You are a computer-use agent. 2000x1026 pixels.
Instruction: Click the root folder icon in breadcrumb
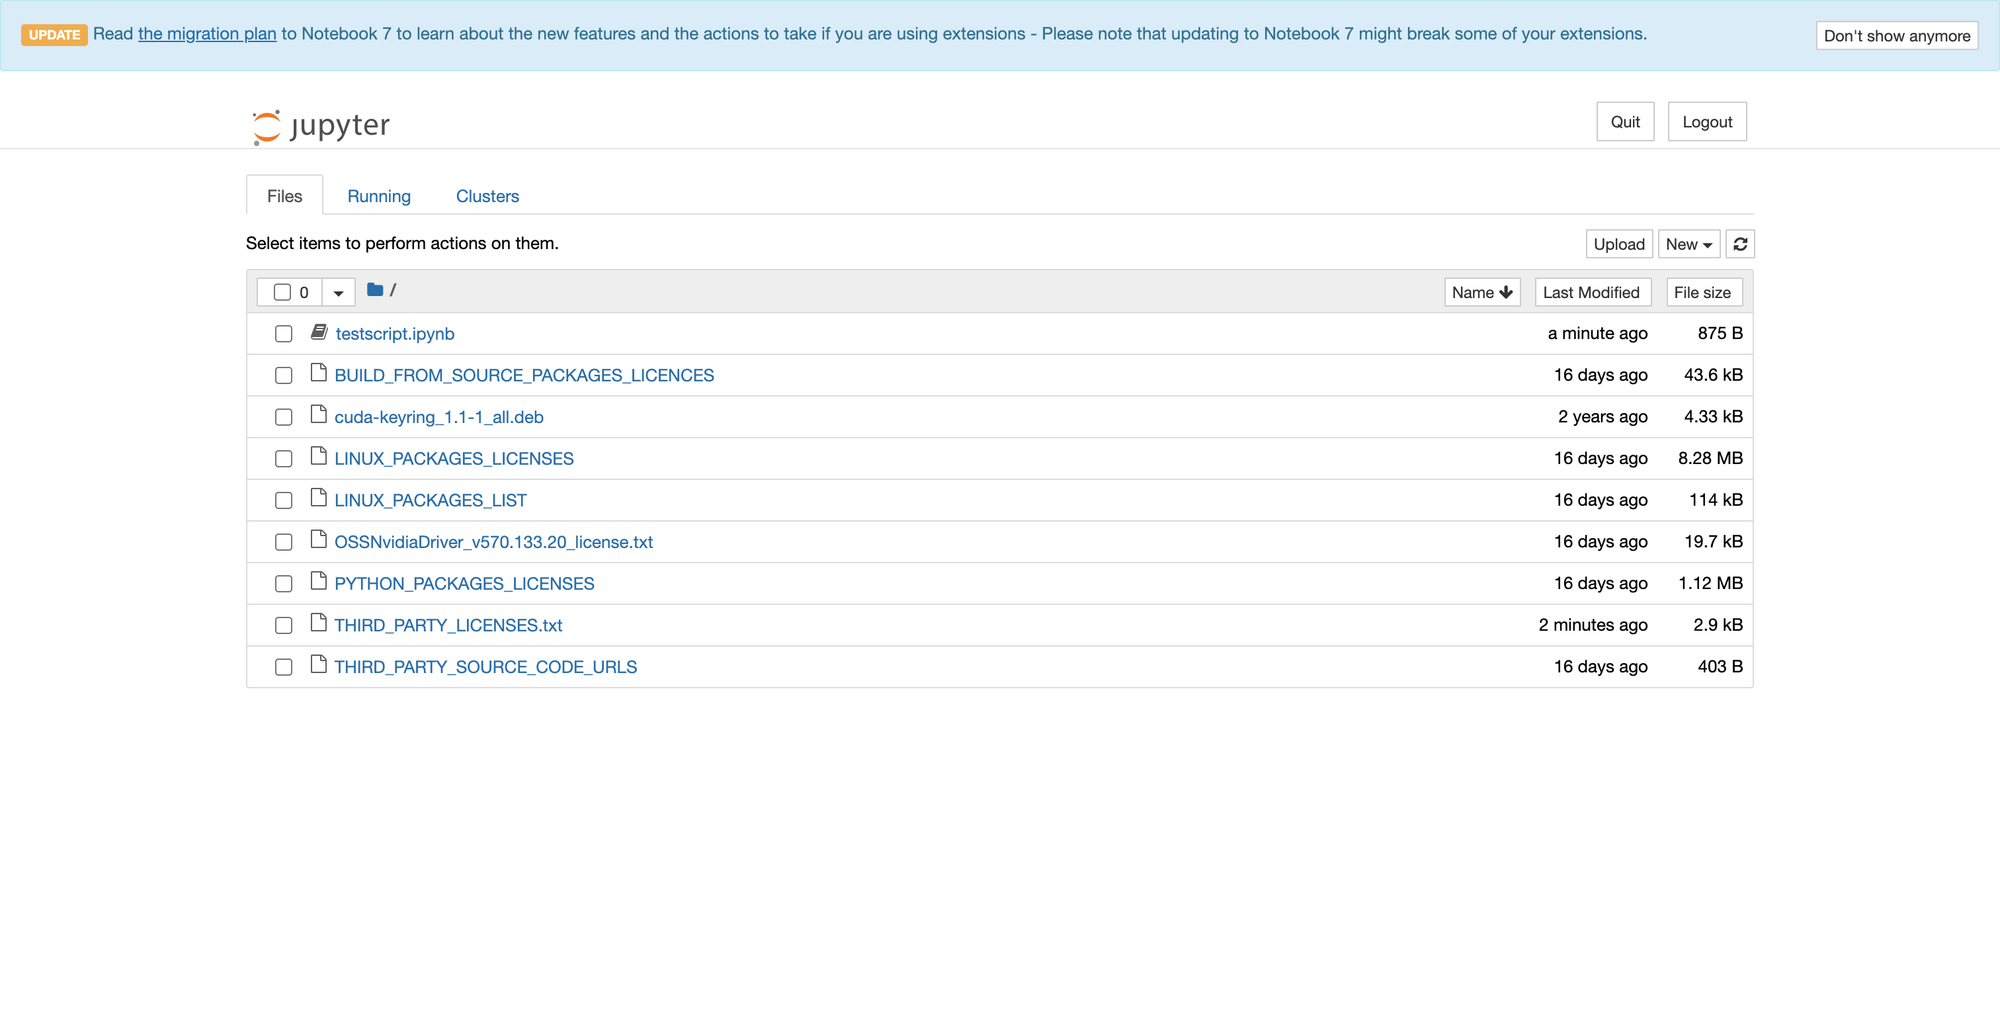point(375,290)
